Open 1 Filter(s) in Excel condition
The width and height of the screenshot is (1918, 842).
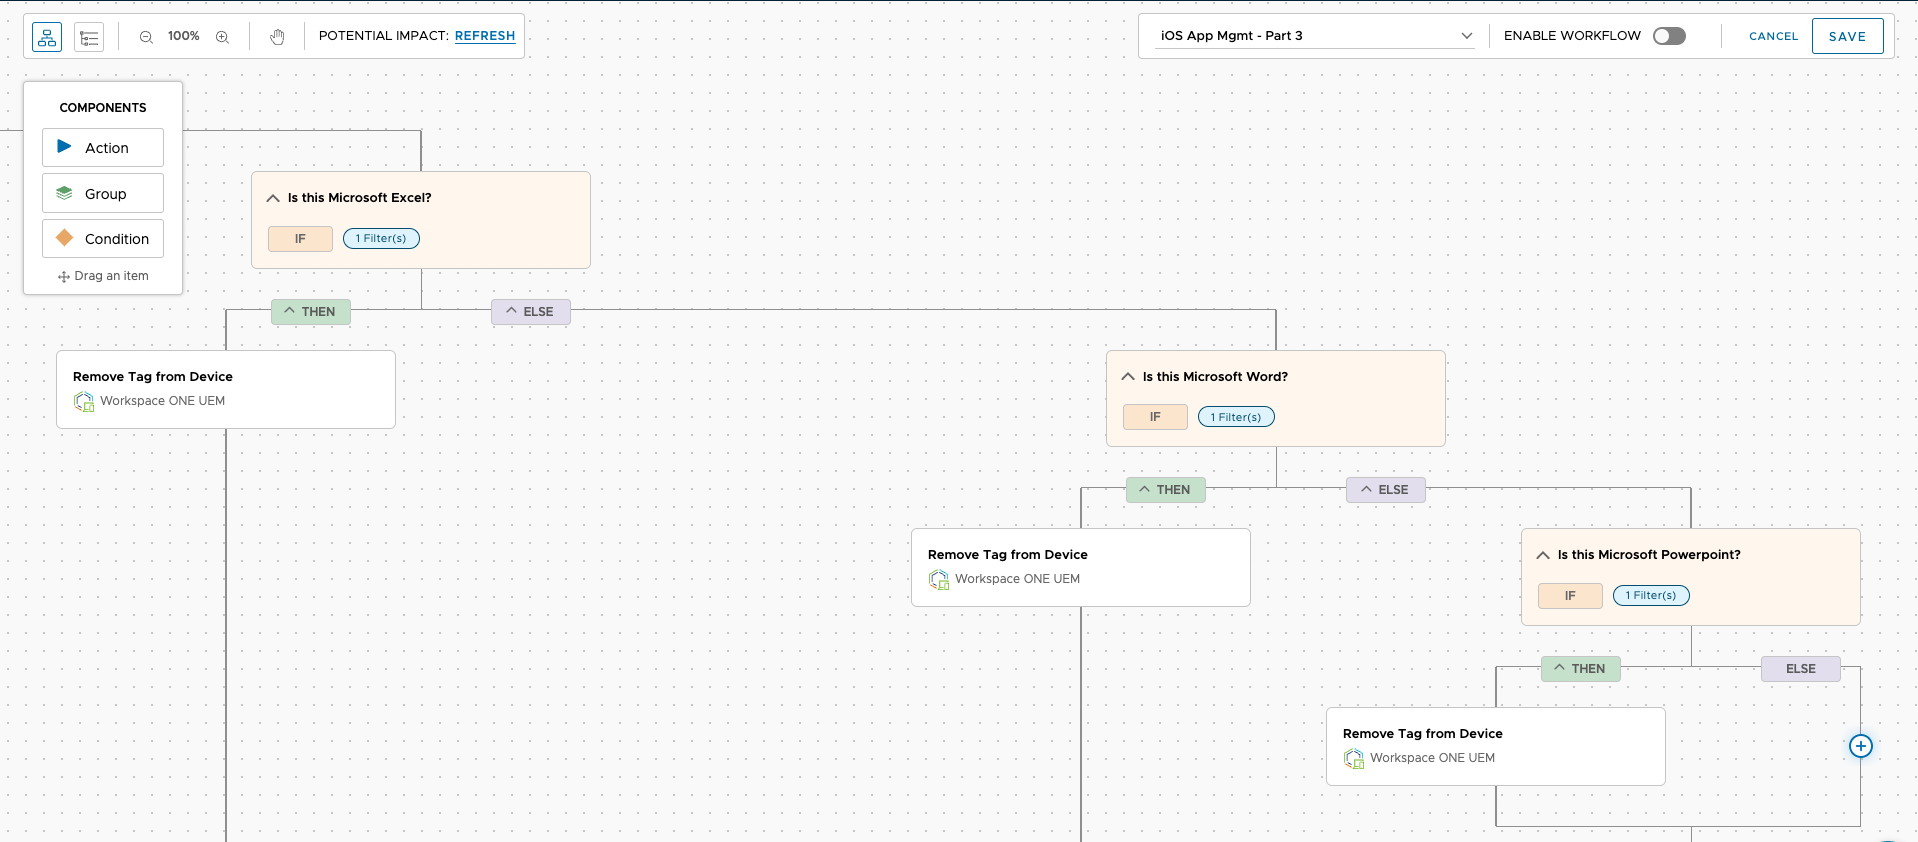381,238
